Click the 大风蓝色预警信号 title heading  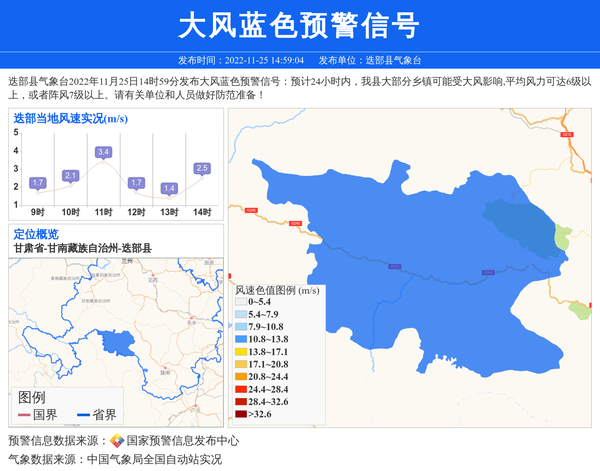pyautogui.click(x=299, y=26)
